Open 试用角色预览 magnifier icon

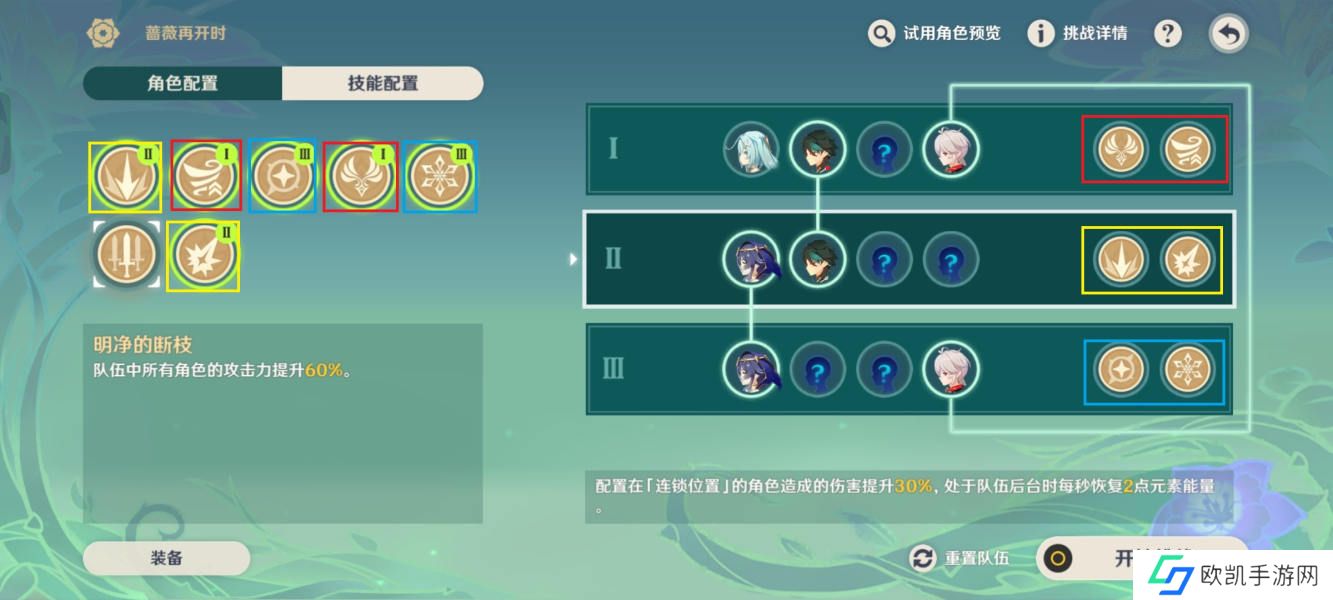click(881, 34)
